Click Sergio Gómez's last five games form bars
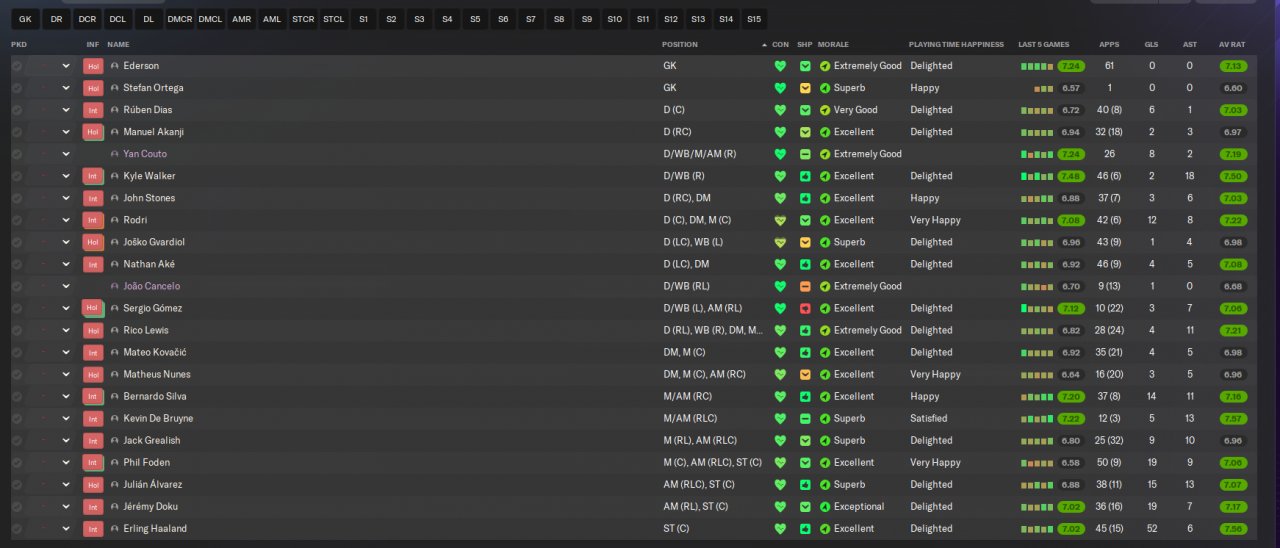Screen dimensions: 1280x548 coord(1037,308)
